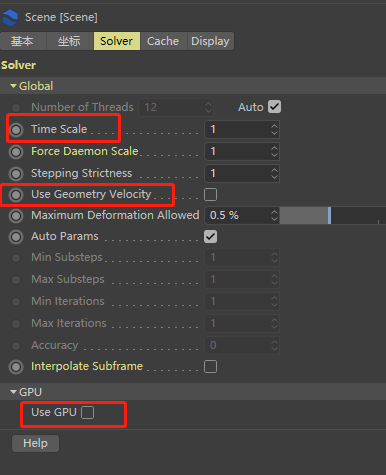The image size is (386, 475).
Task: Click the Help button
Action: click(x=35, y=443)
